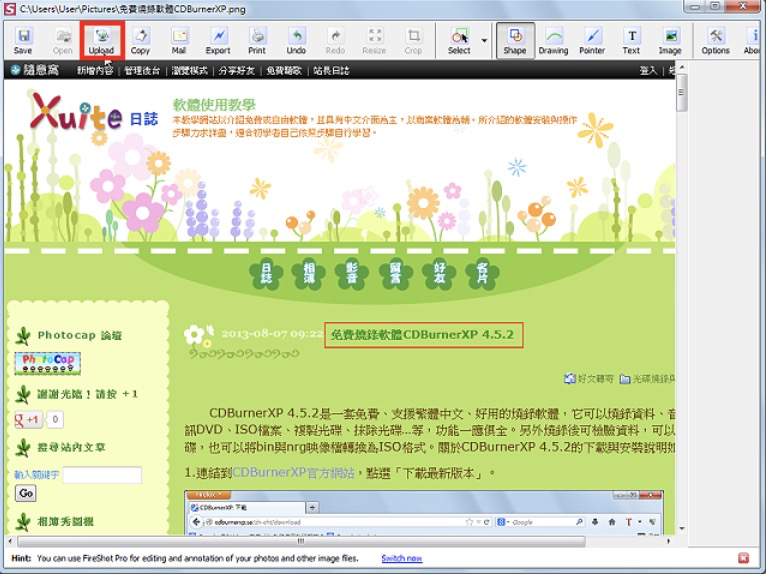Click 管理後台 in the black bar

pos(142,70)
